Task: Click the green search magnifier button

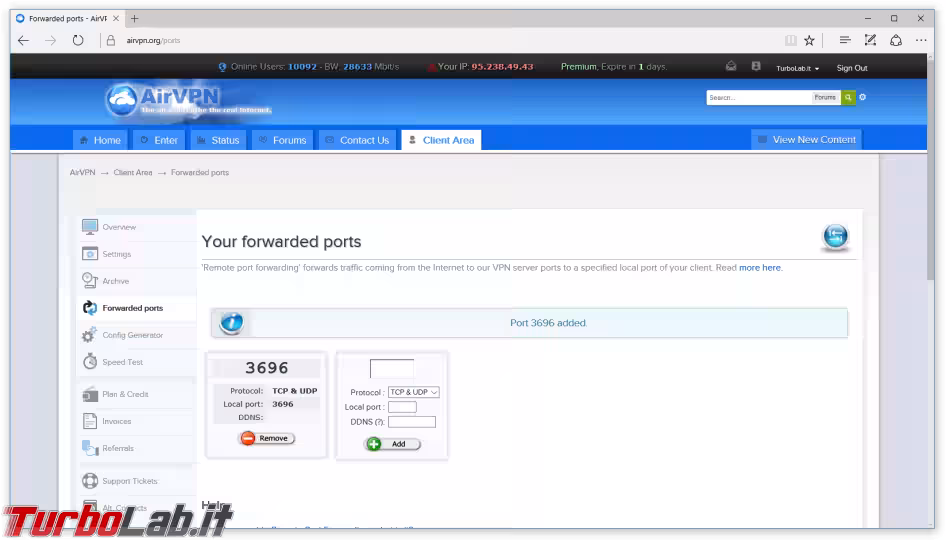Action: pyautogui.click(x=848, y=98)
